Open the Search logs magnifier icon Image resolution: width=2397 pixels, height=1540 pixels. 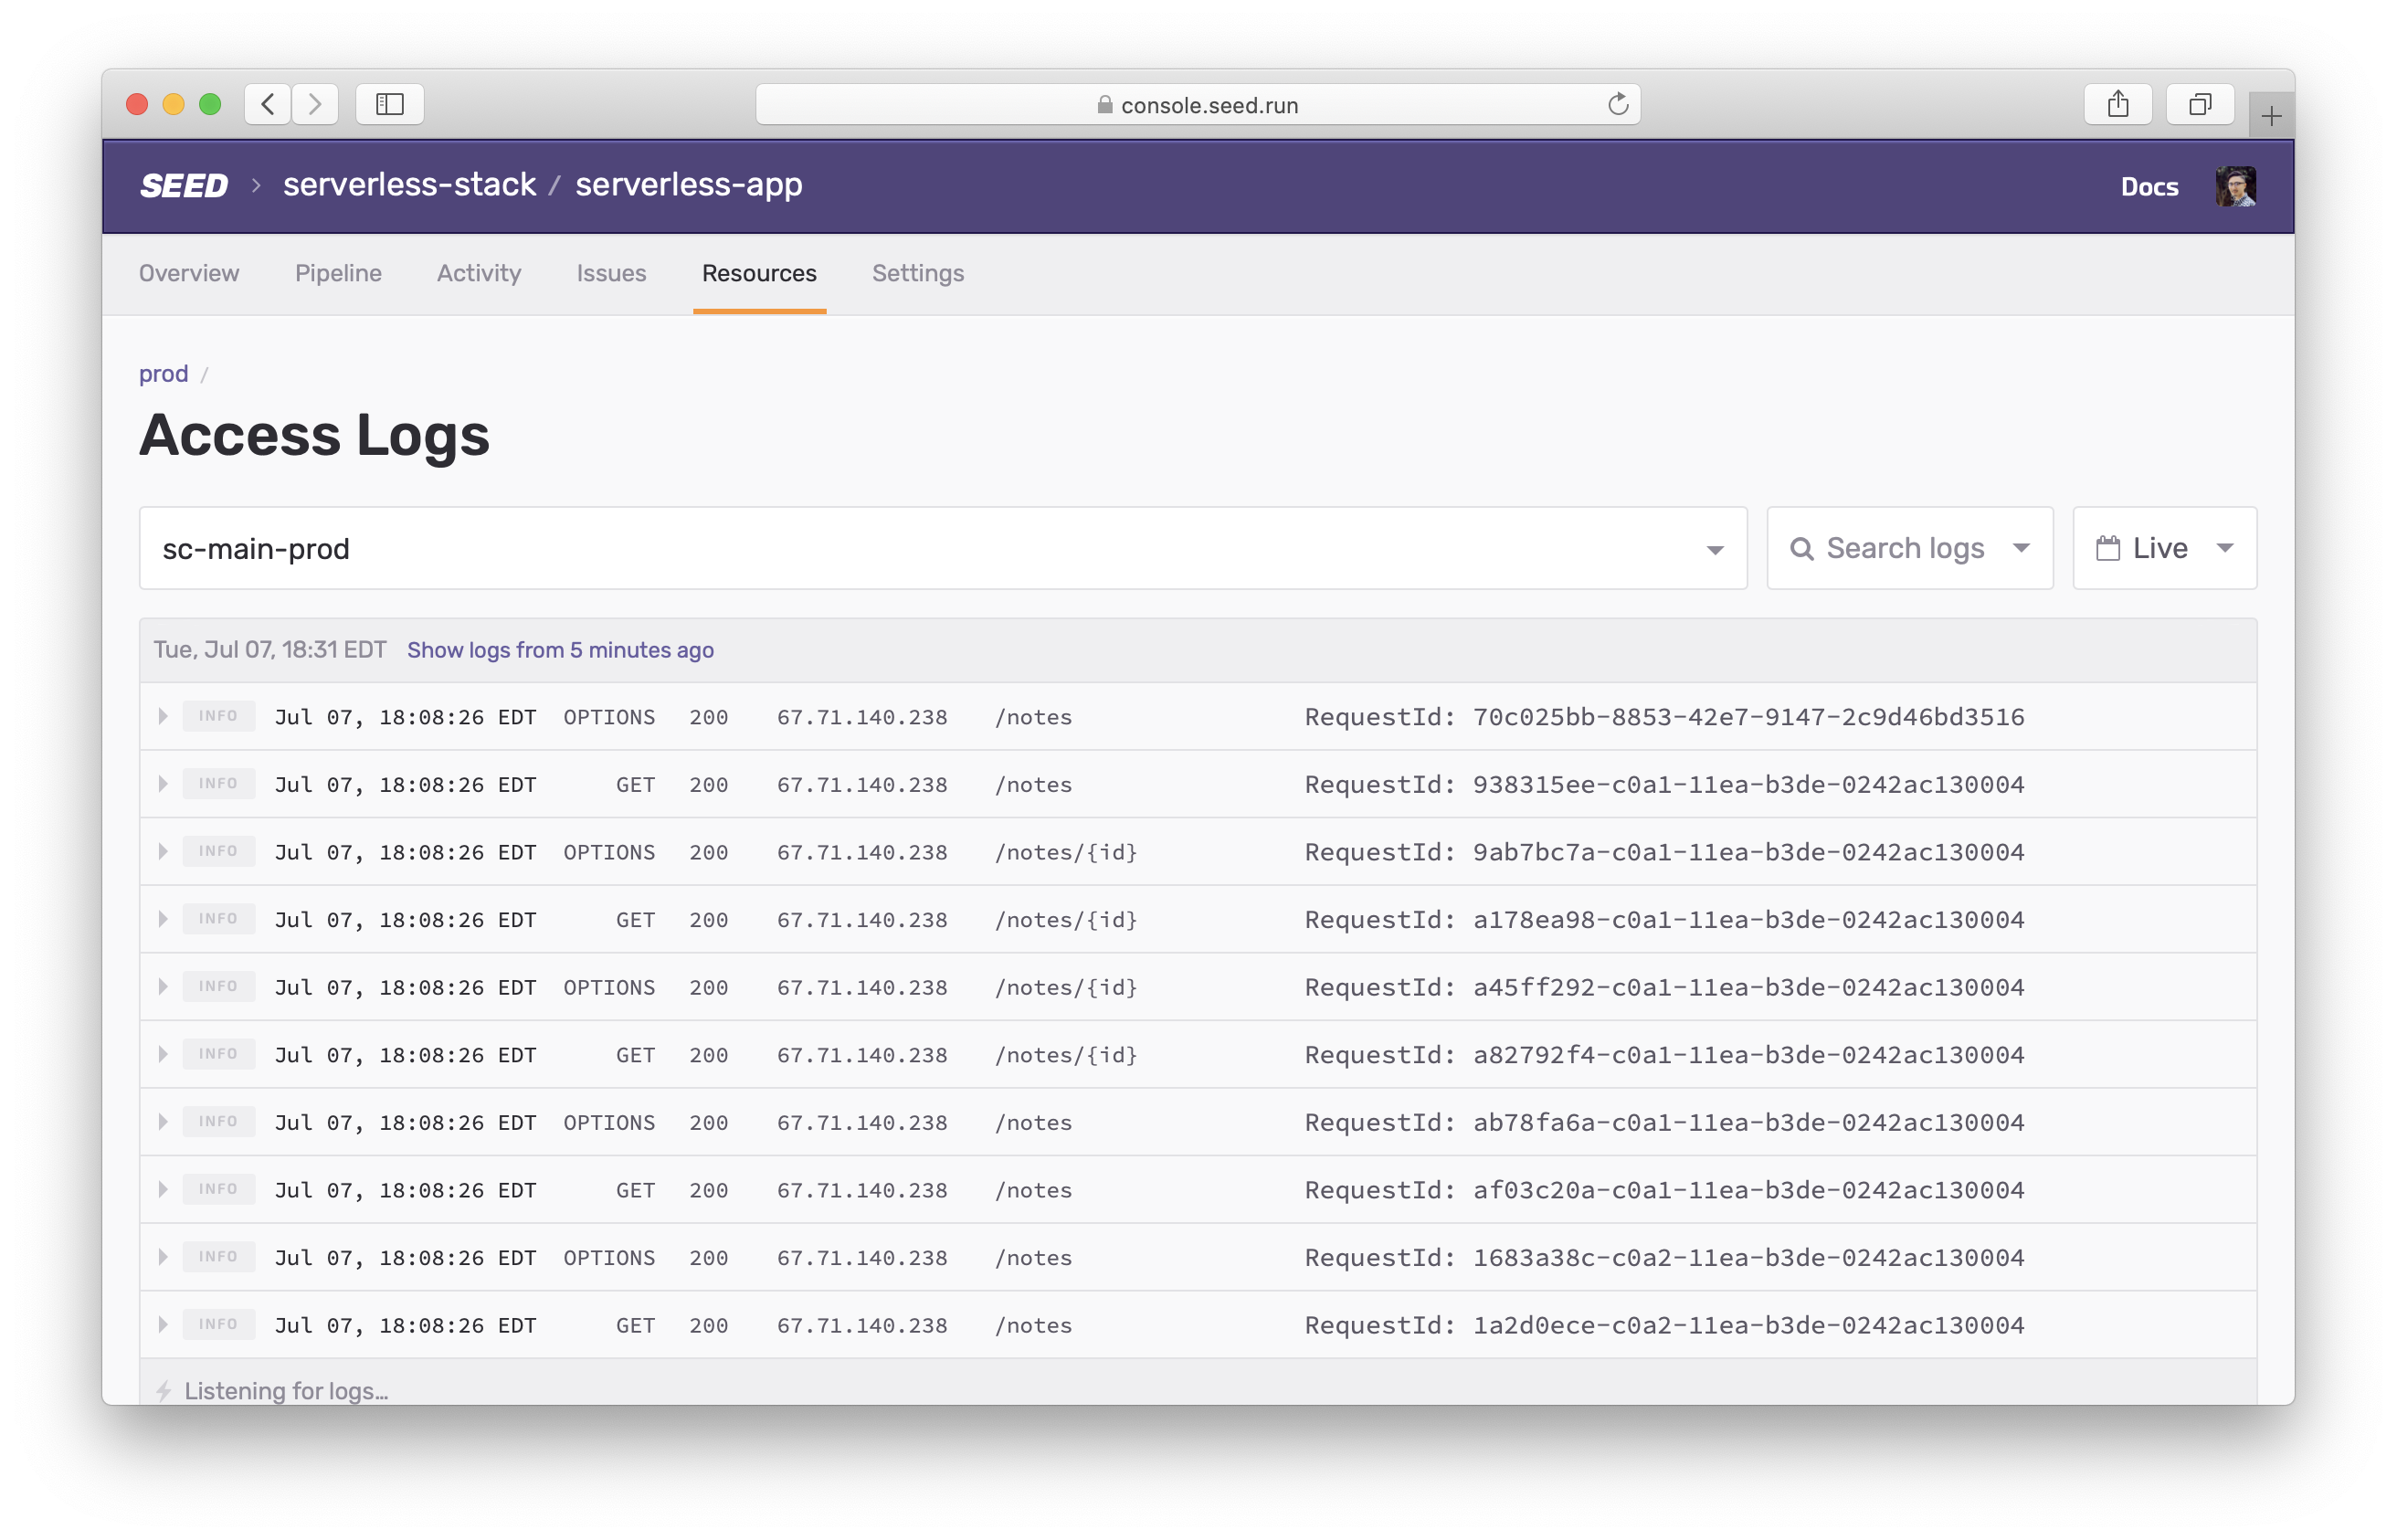pos(1803,547)
